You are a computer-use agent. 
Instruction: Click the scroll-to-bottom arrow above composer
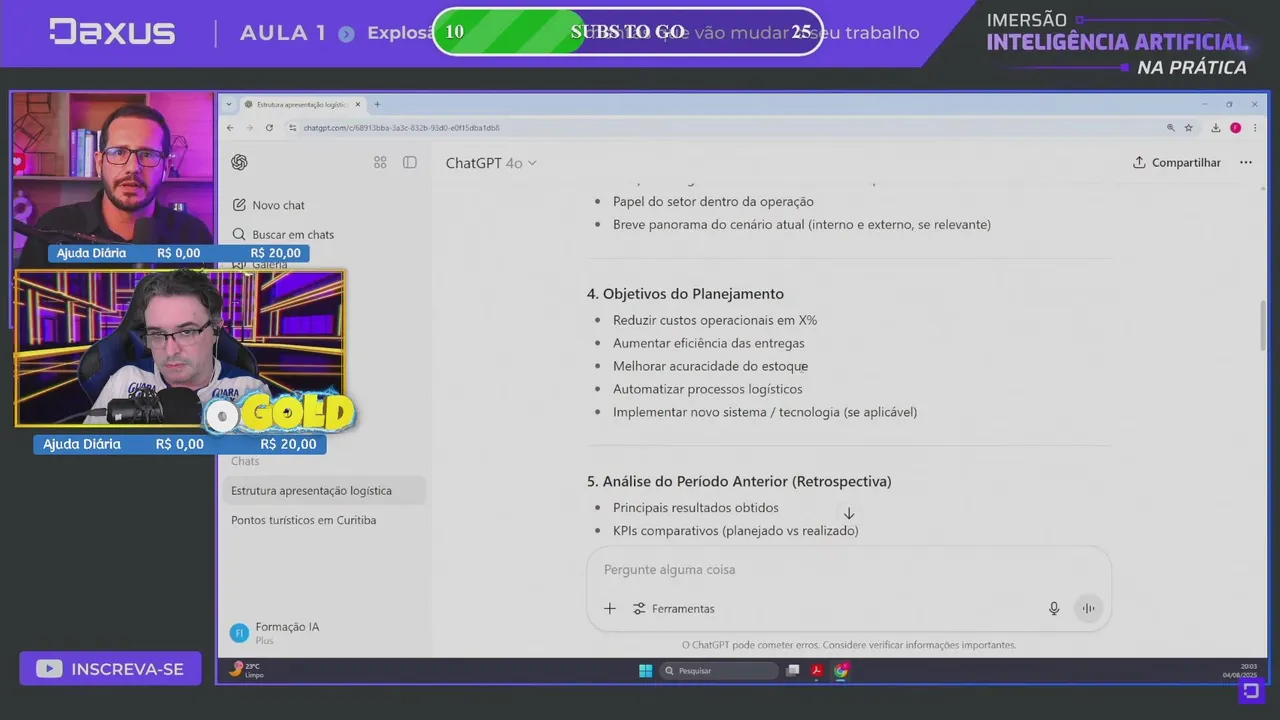point(849,513)
